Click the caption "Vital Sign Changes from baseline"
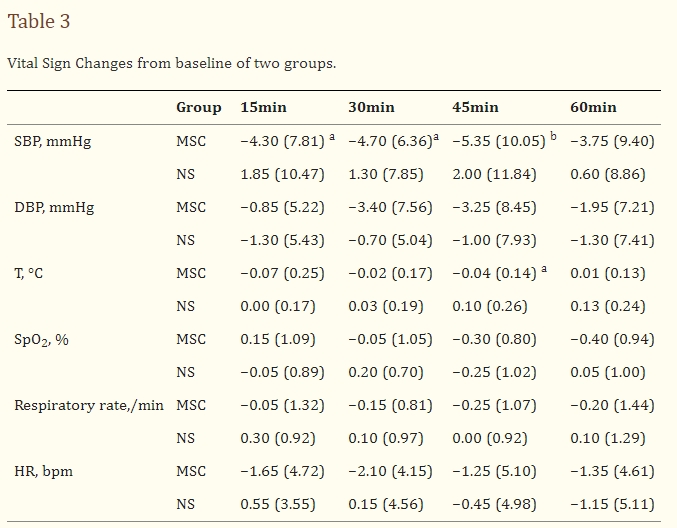Screen dimensions: 677x528 point(171,63)
